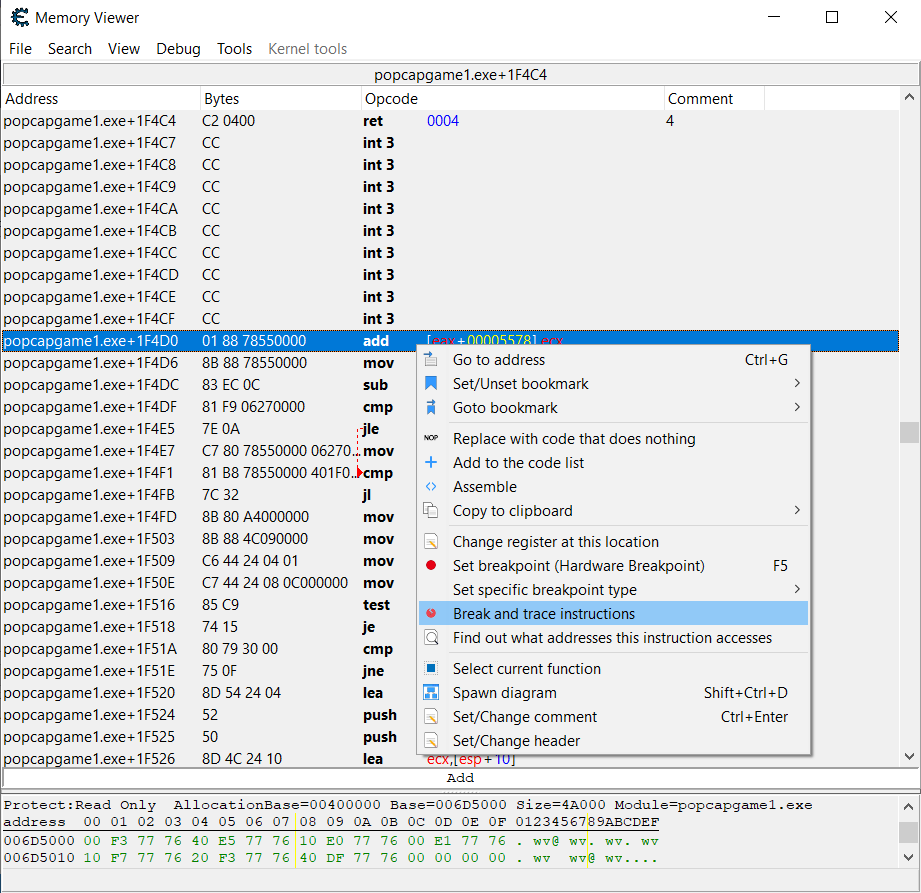Choose Set/Change comment entry
This screenshot has height=893, width=921.
[613, 717]
